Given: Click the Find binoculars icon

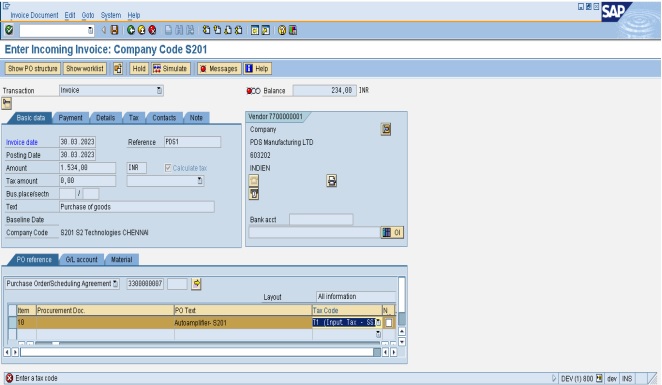Looking at the screenshot, I should [179, 30].
